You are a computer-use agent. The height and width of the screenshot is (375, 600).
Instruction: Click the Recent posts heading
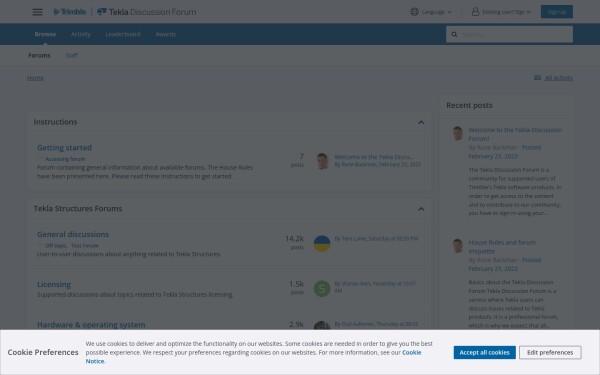coord(469,105)
